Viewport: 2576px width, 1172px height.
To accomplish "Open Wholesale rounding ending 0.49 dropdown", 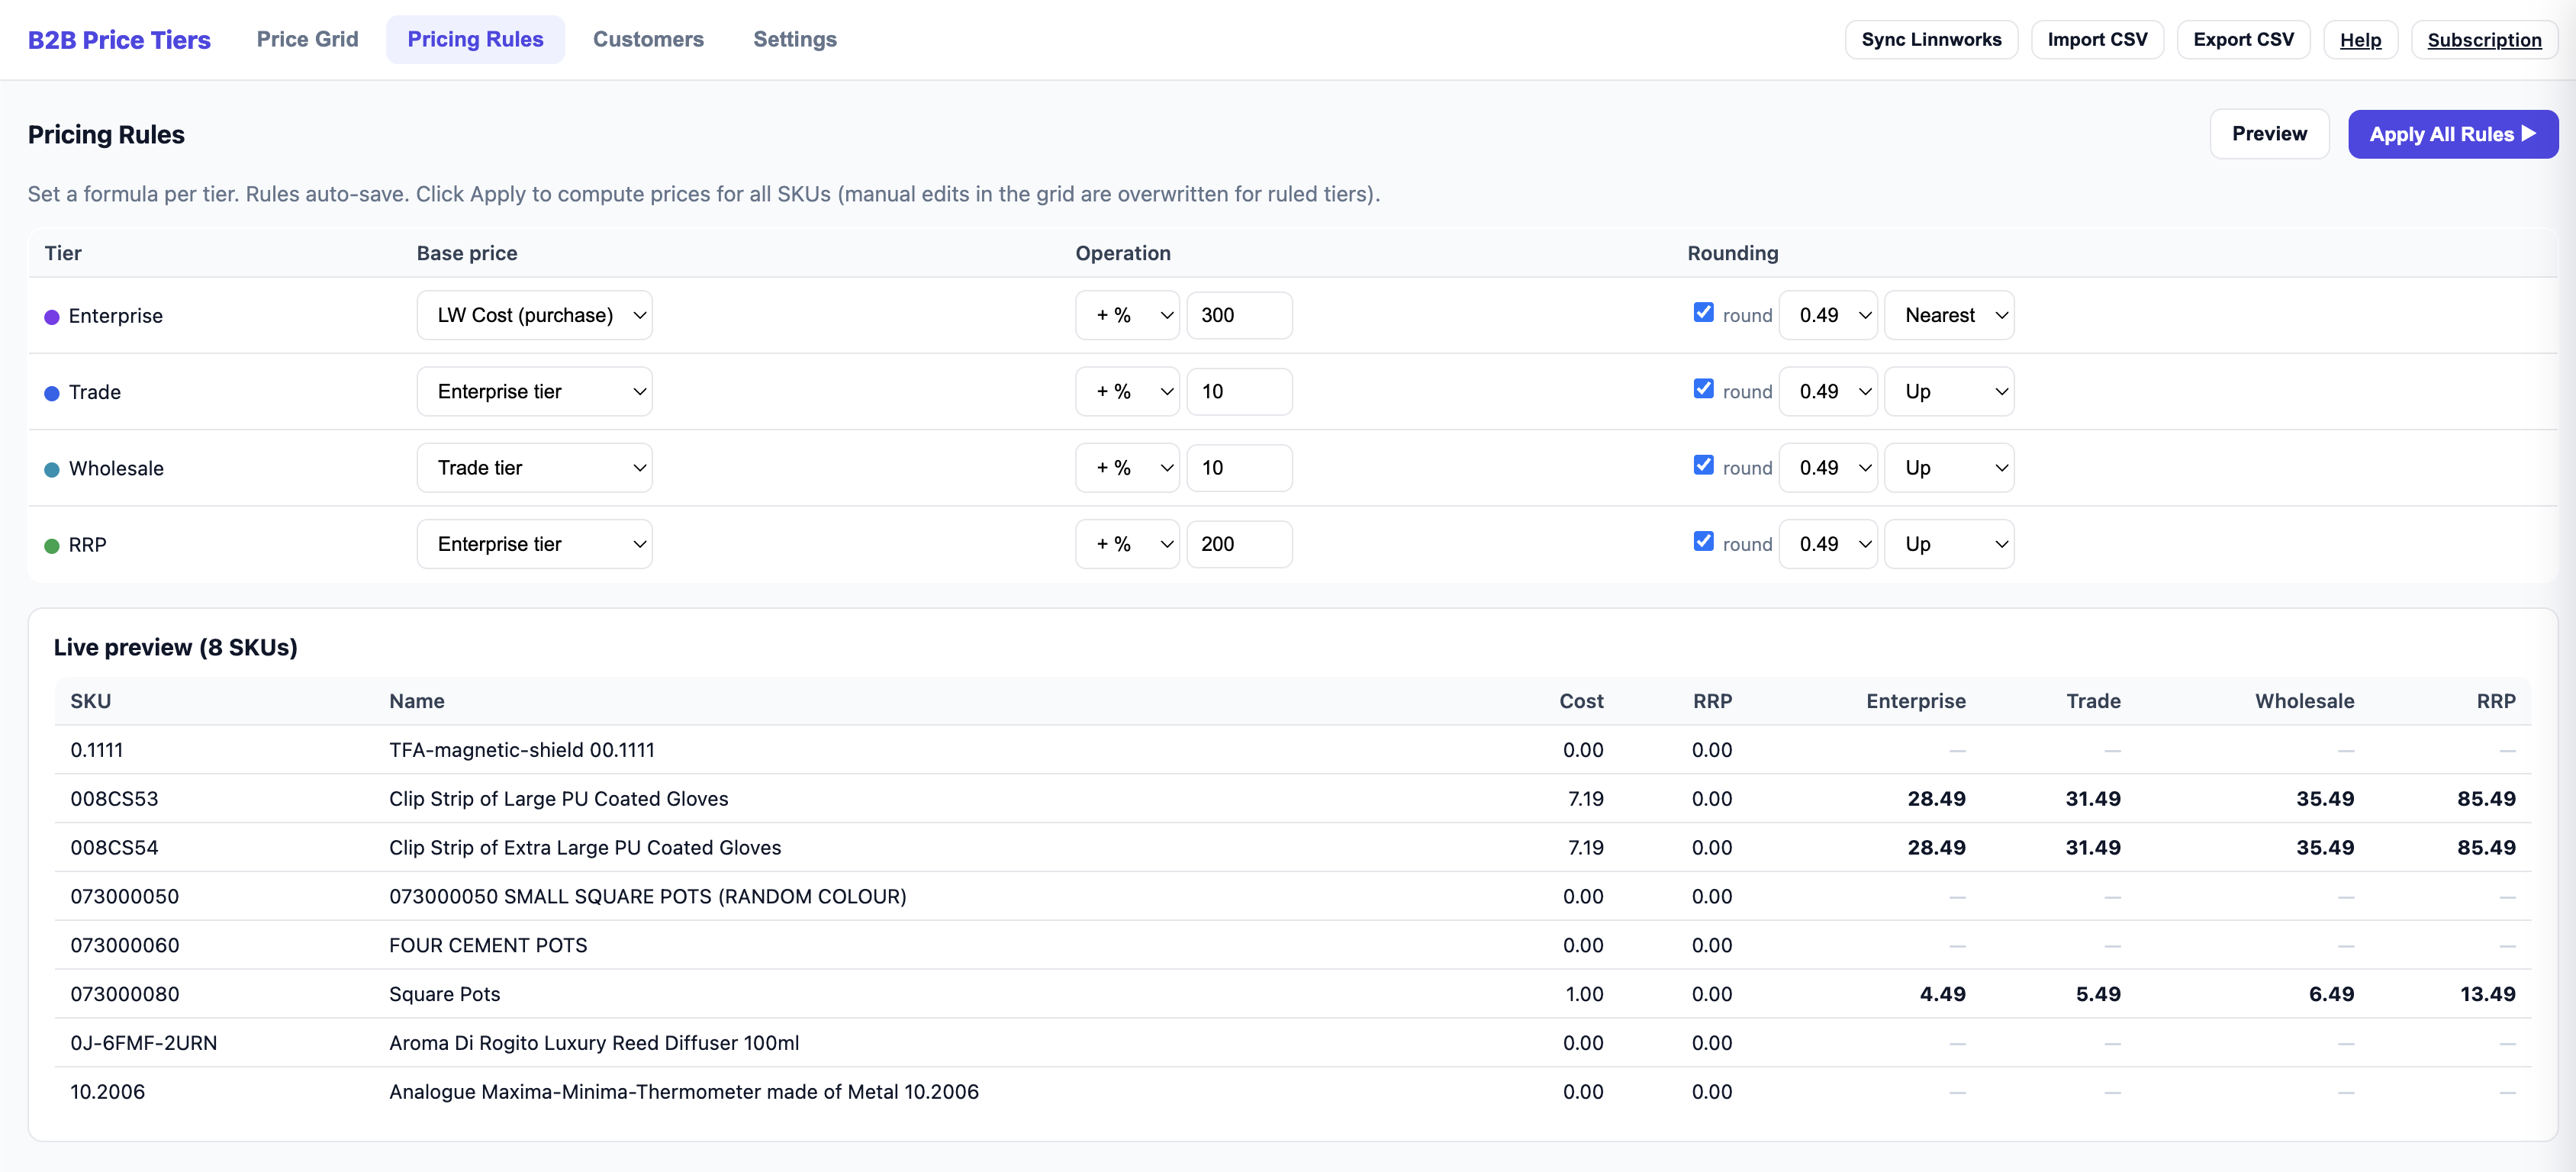I will point(1828,468).
